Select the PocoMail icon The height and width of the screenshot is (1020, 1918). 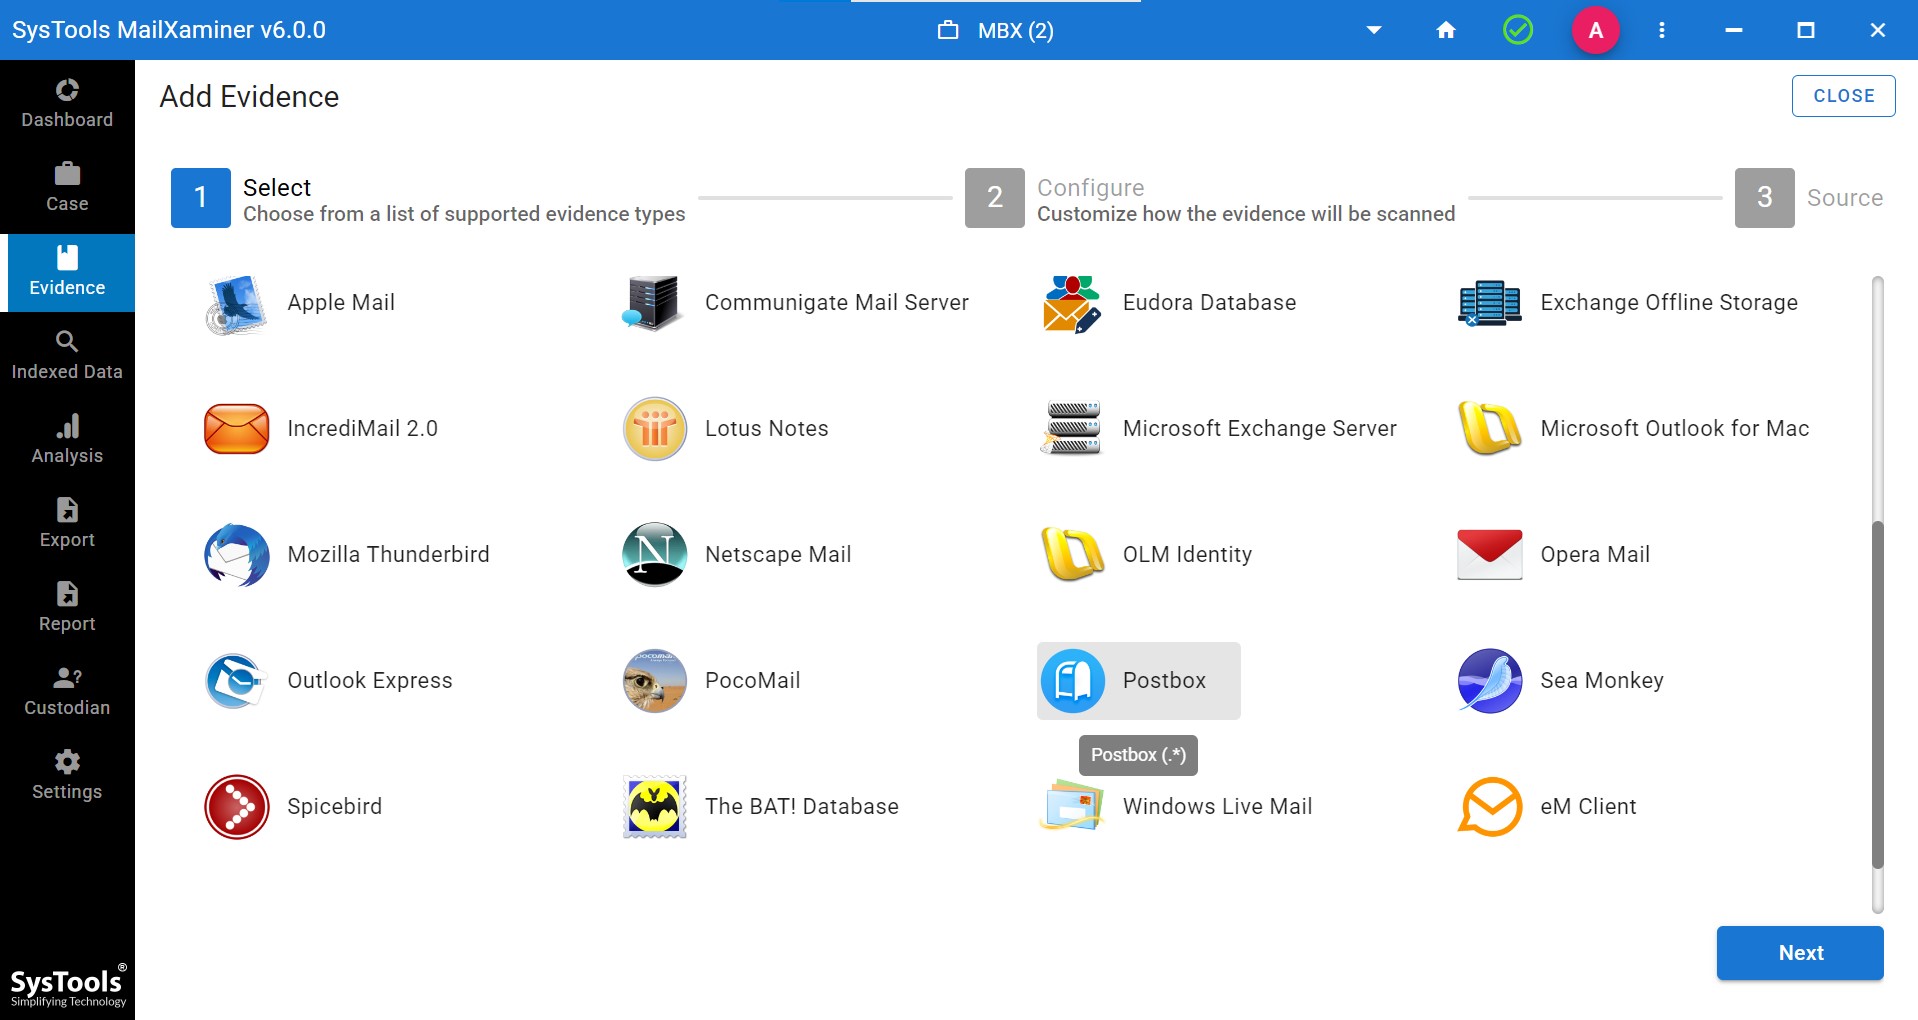coord(654,681)
